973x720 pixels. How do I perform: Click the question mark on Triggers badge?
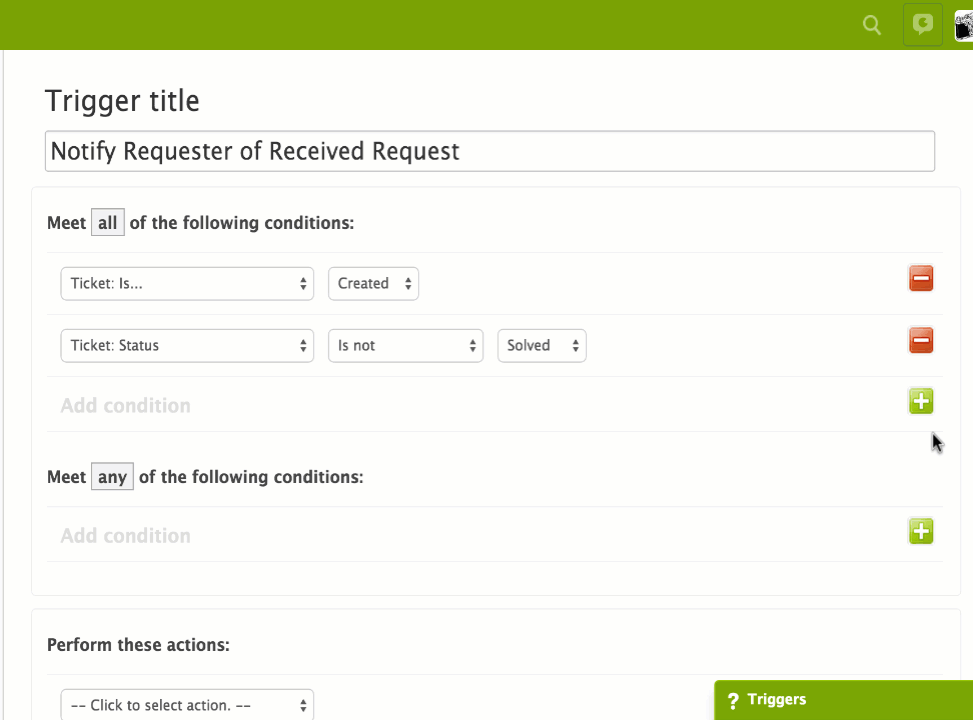point(735,699)
